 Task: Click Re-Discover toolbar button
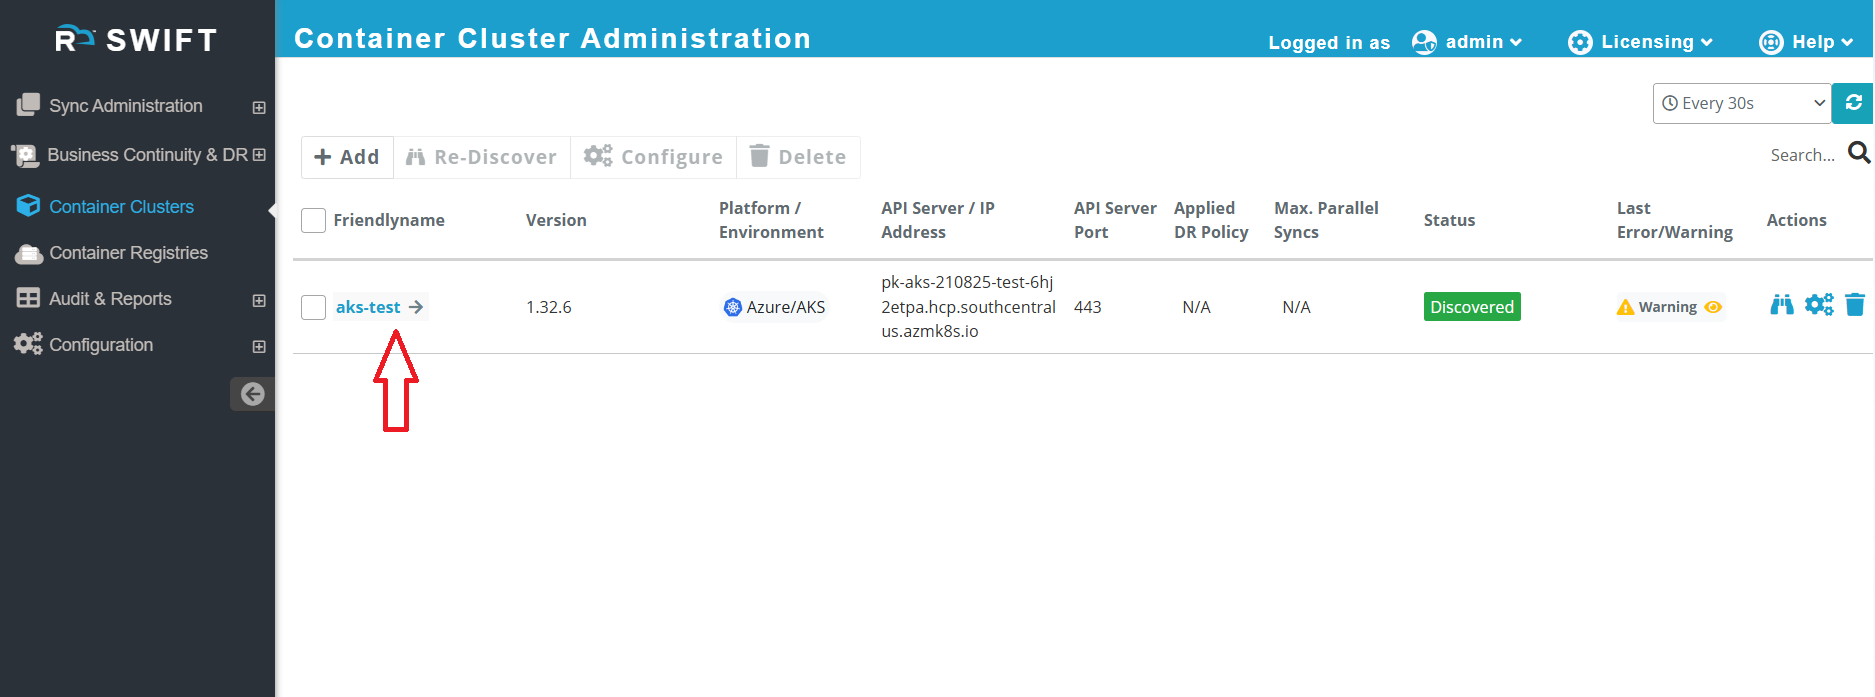[x=482, y=157]
